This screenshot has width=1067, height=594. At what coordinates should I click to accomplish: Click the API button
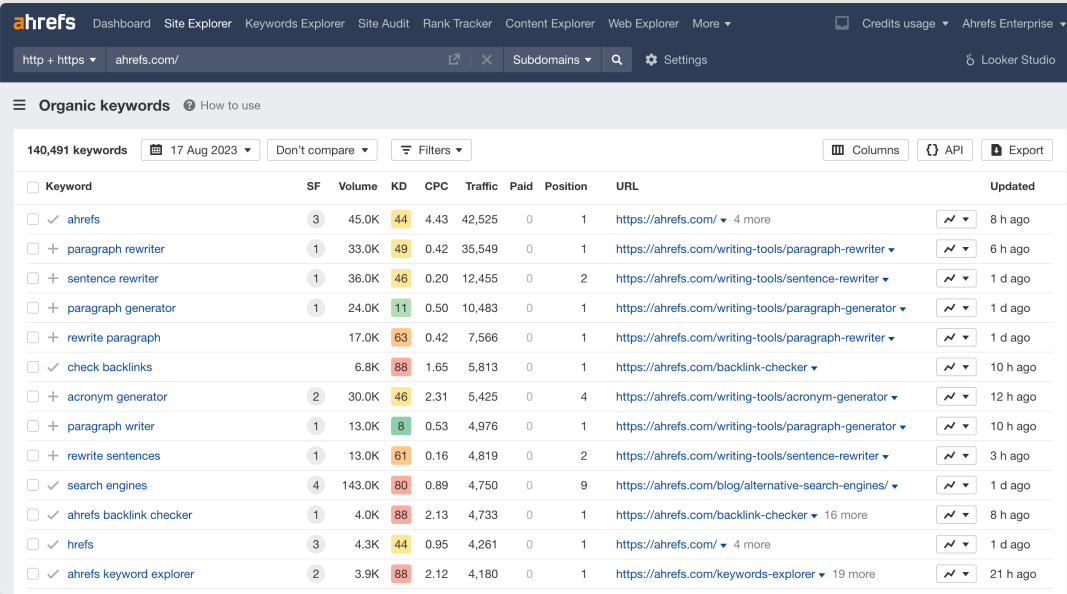945,150
